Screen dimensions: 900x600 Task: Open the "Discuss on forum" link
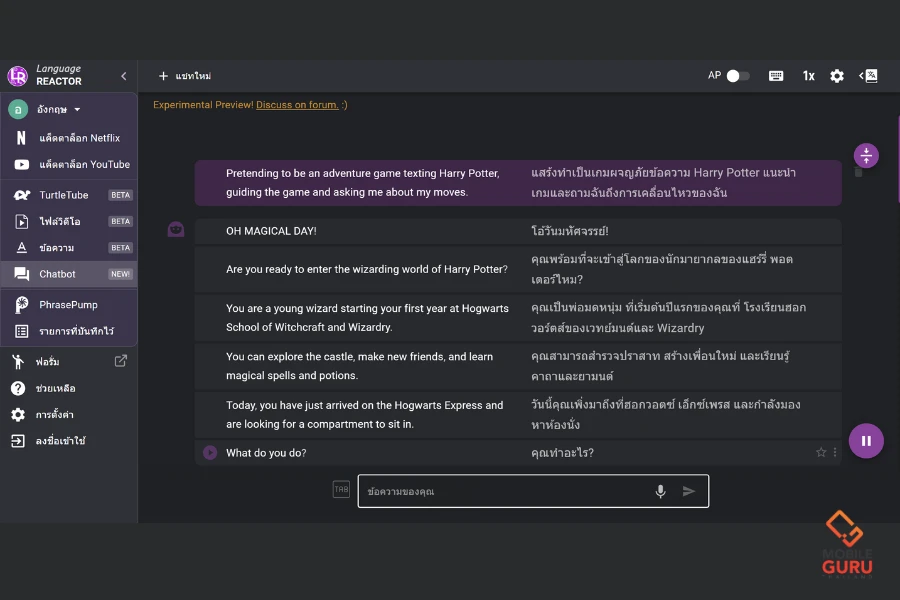coord(297,105)
